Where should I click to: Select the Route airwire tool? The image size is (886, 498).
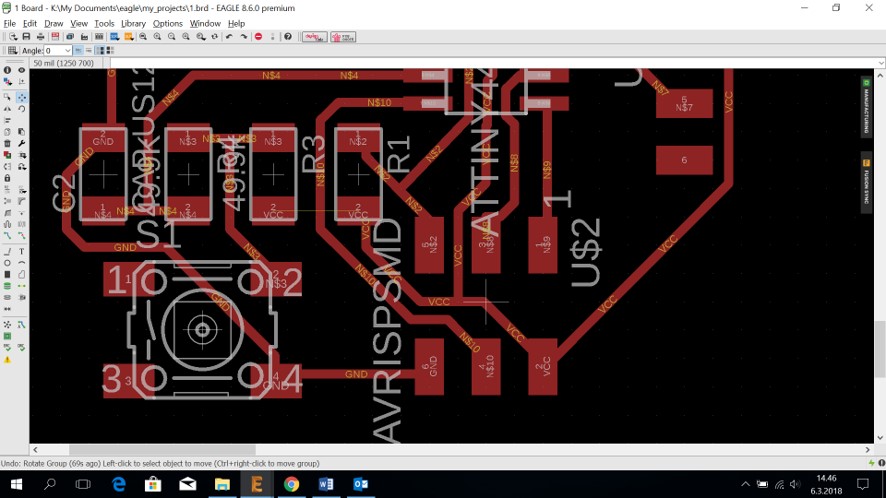click(7, 235)
